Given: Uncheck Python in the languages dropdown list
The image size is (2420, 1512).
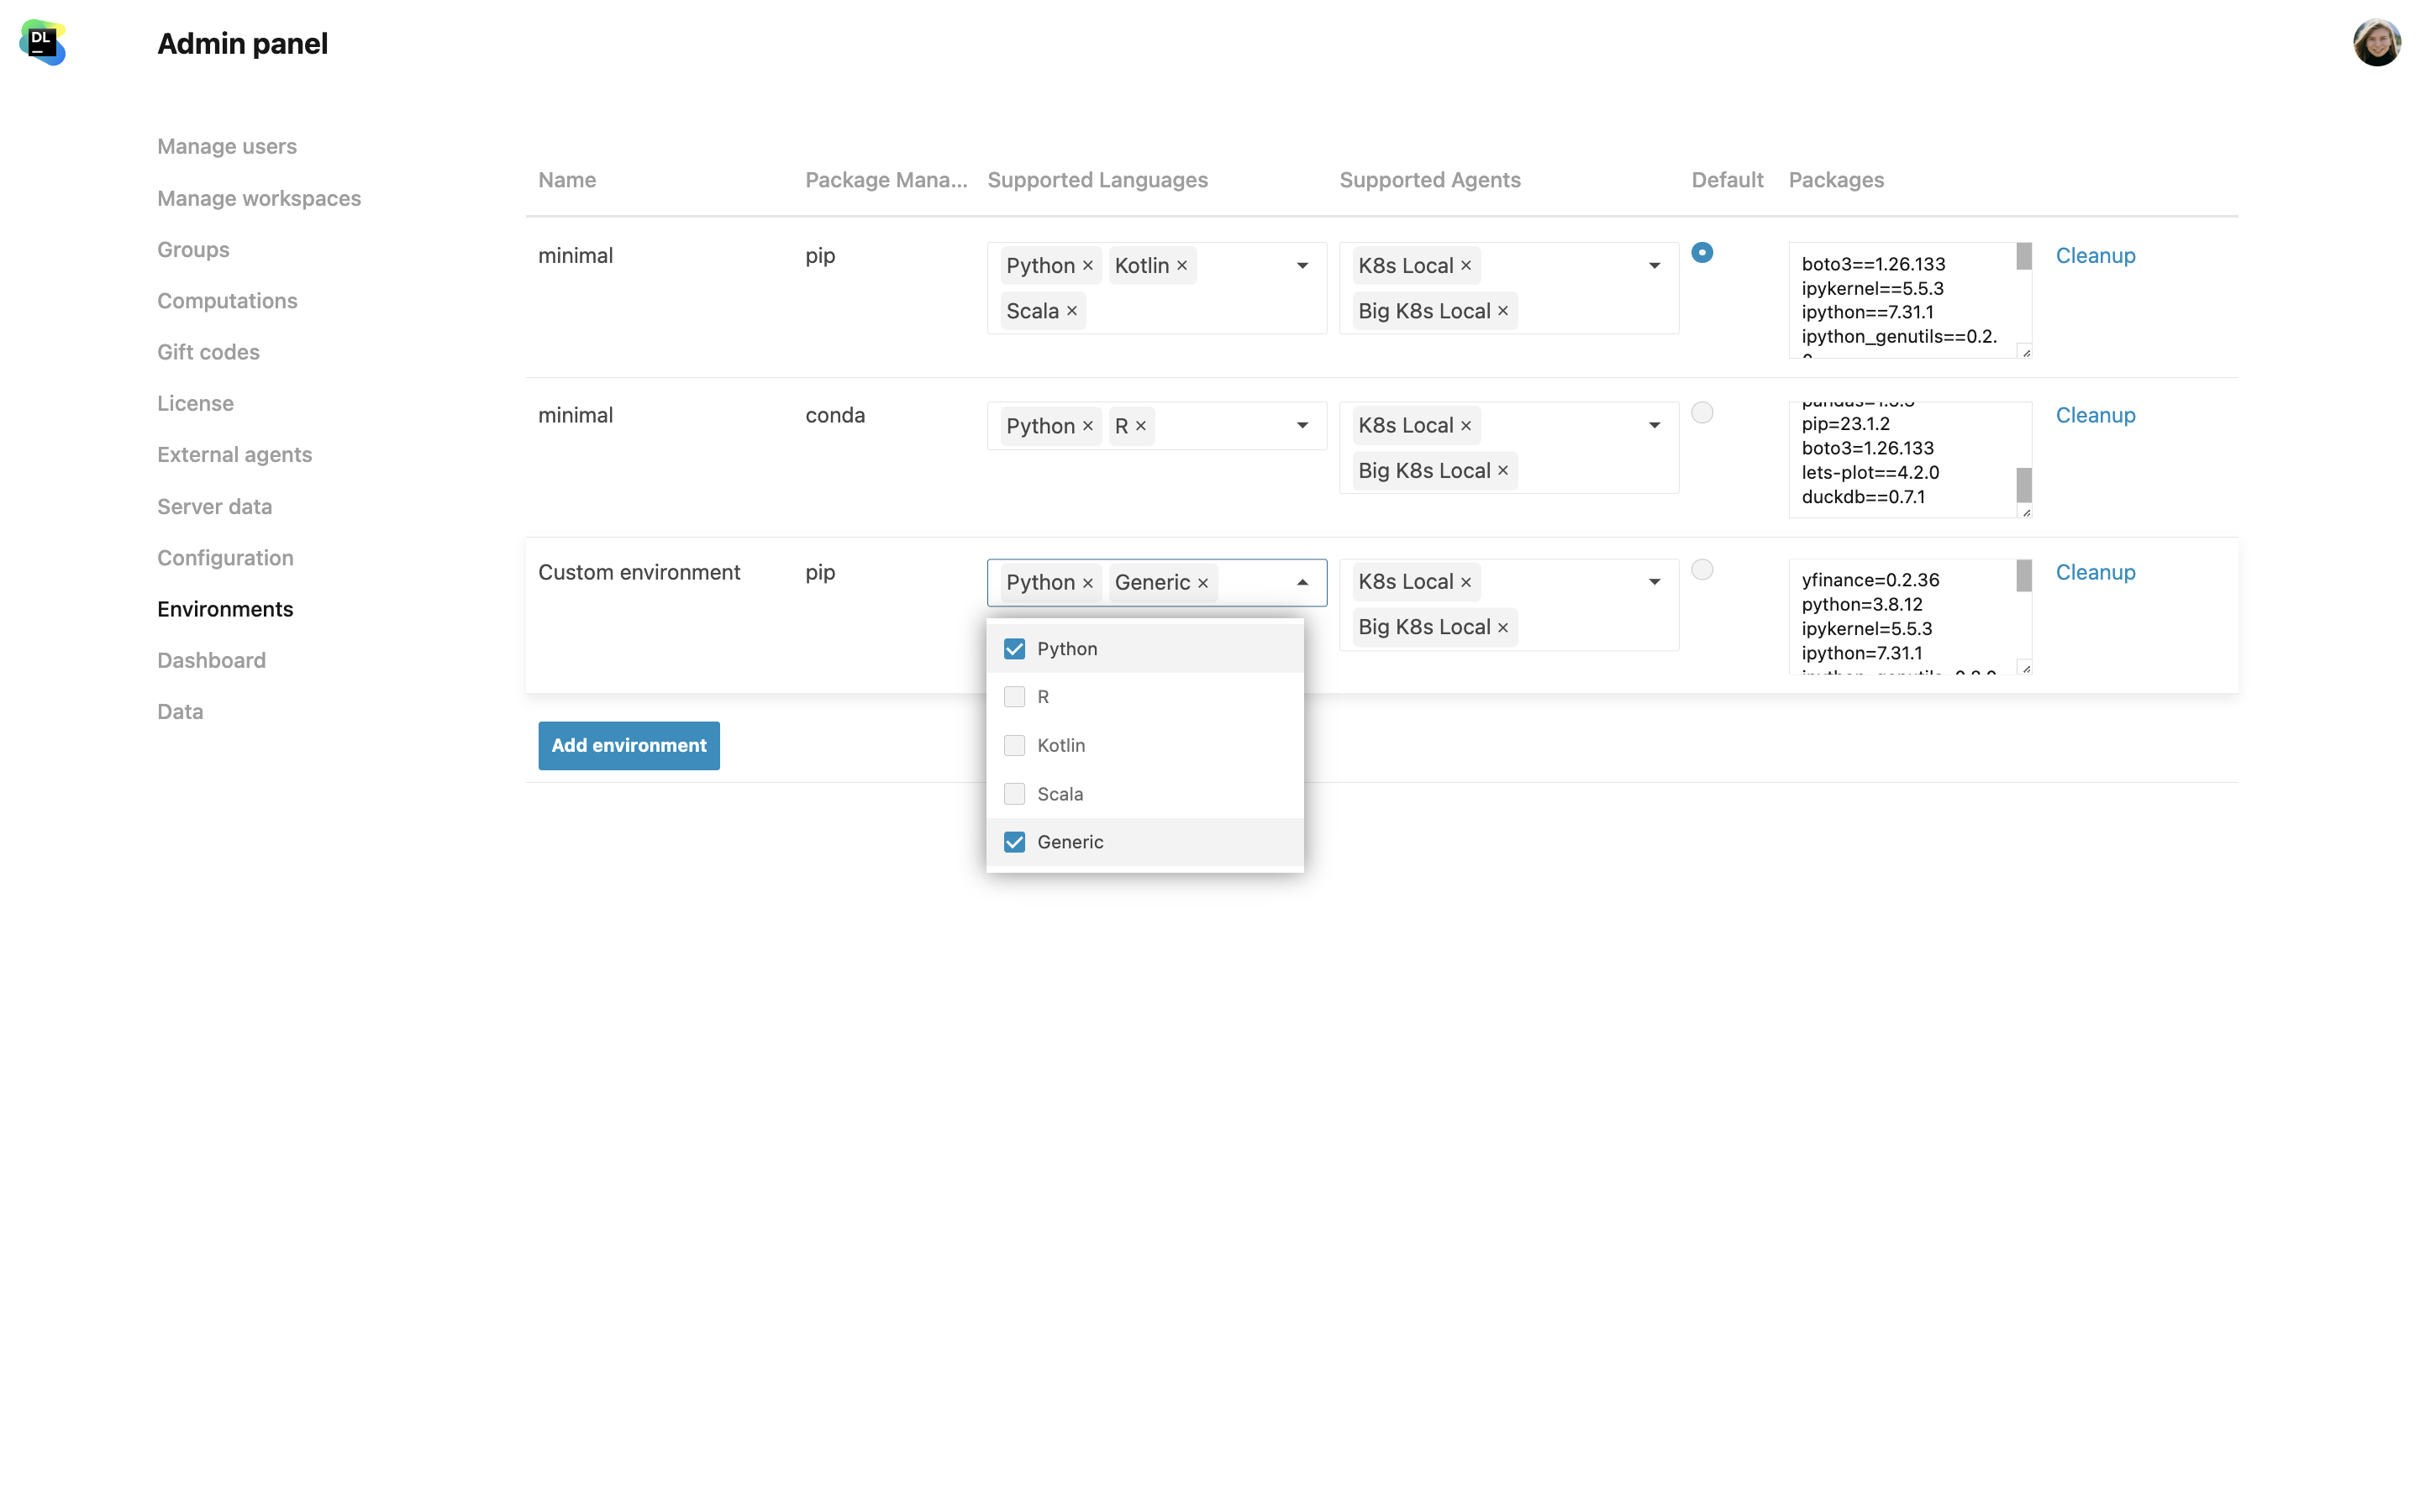Looking at the screenshot, I should (x=1014, y=649).
